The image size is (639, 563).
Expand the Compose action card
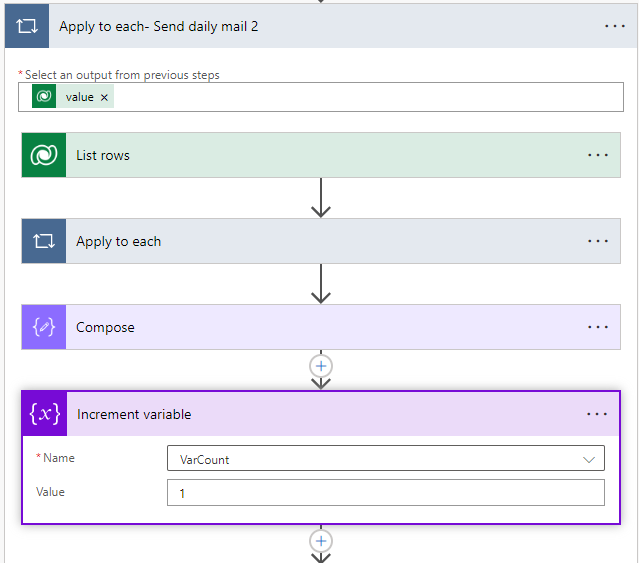click(x=320, y=327)
